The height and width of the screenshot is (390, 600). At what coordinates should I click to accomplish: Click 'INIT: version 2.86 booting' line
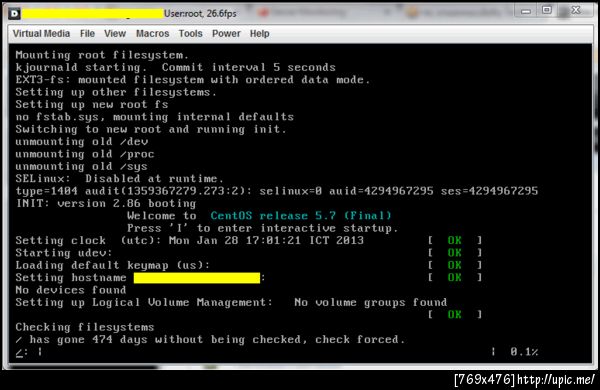tap(106, 203)
